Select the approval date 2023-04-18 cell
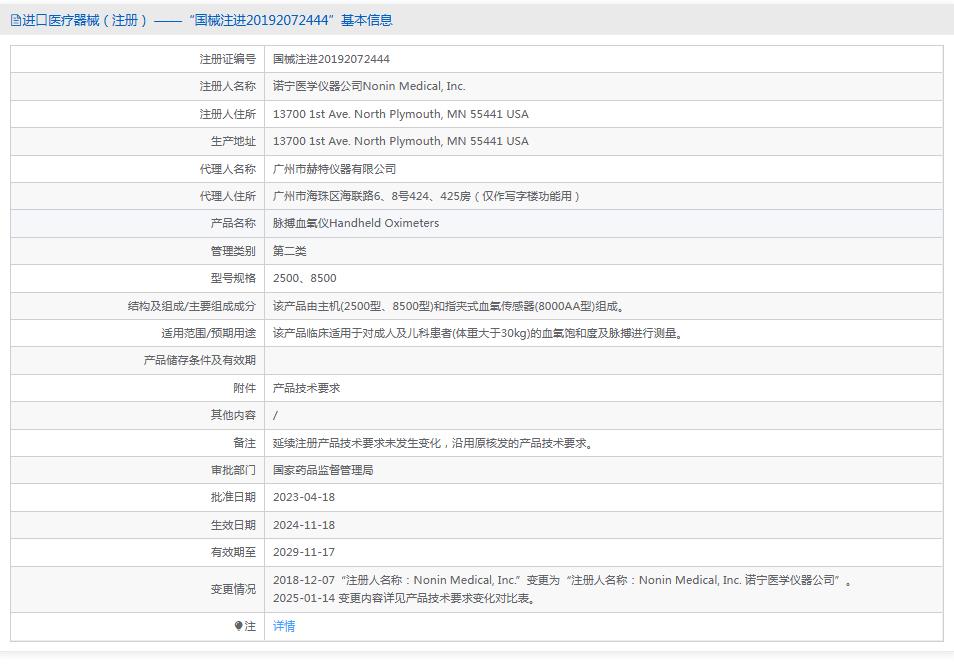 (308, 497)
